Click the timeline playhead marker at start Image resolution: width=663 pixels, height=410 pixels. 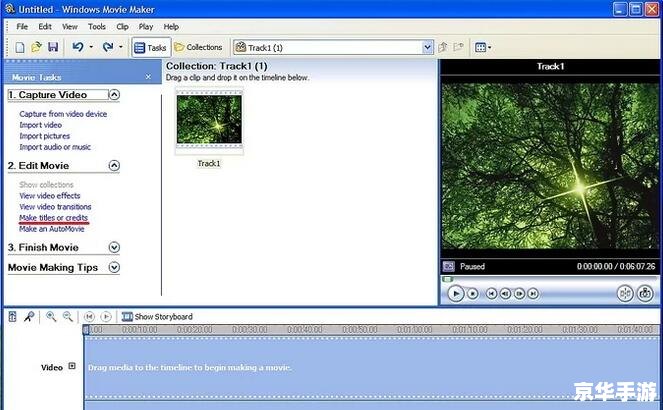coord(86,330)
